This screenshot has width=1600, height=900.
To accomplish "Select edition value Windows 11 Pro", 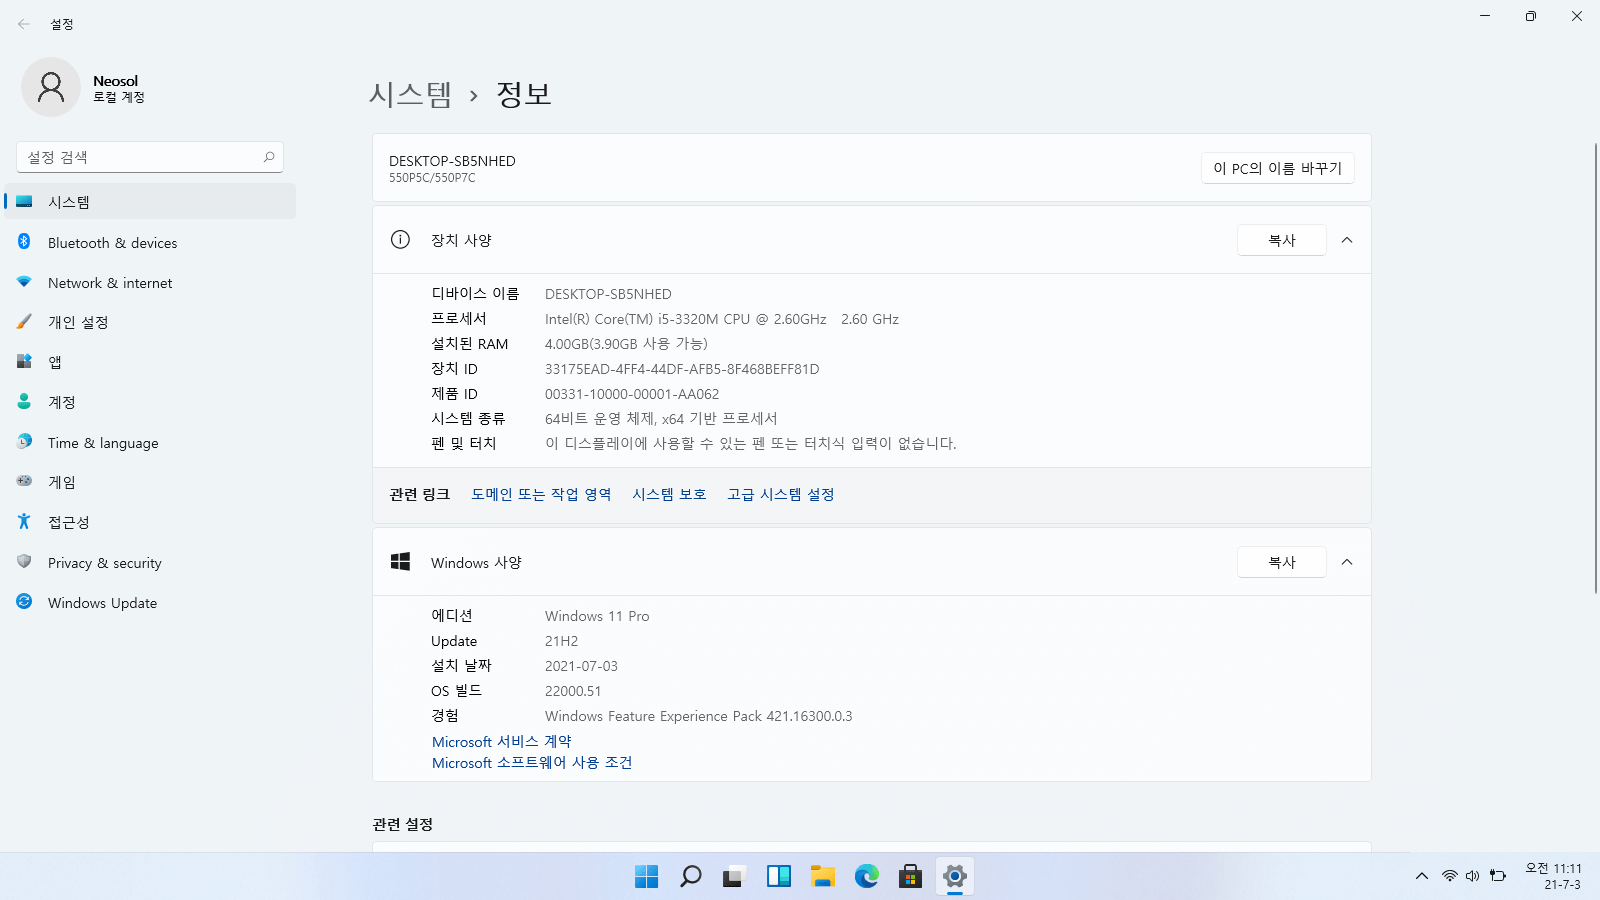I will click(597, 616).
